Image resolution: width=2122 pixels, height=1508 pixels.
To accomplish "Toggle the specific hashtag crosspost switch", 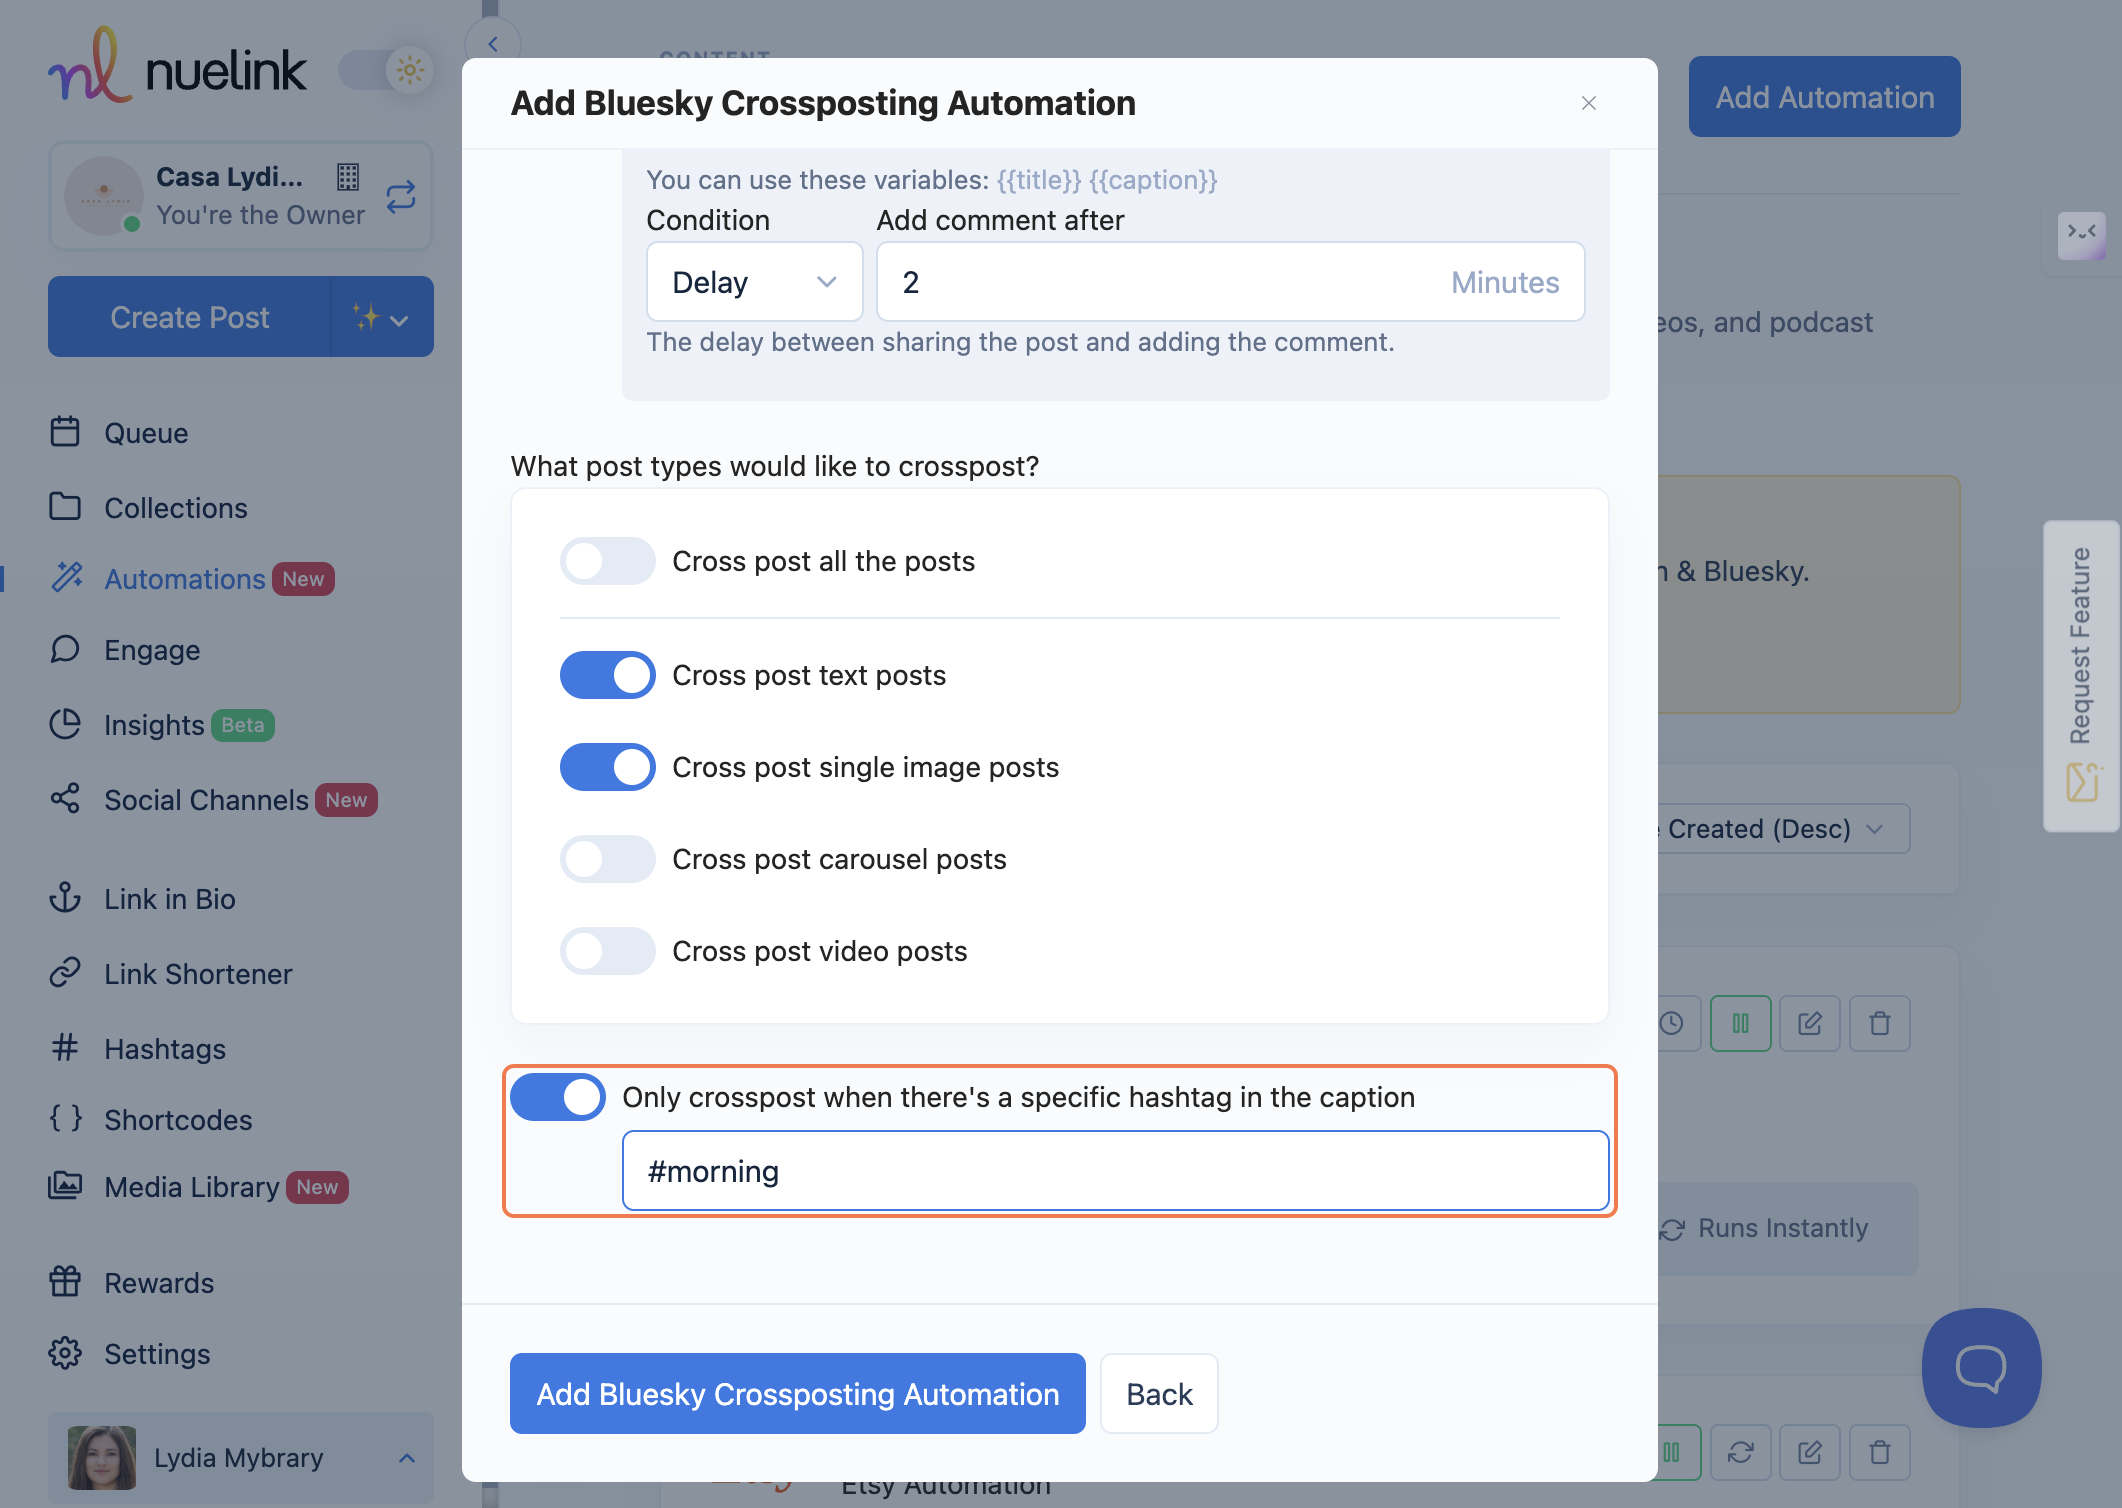I will tap(557, 1097).
